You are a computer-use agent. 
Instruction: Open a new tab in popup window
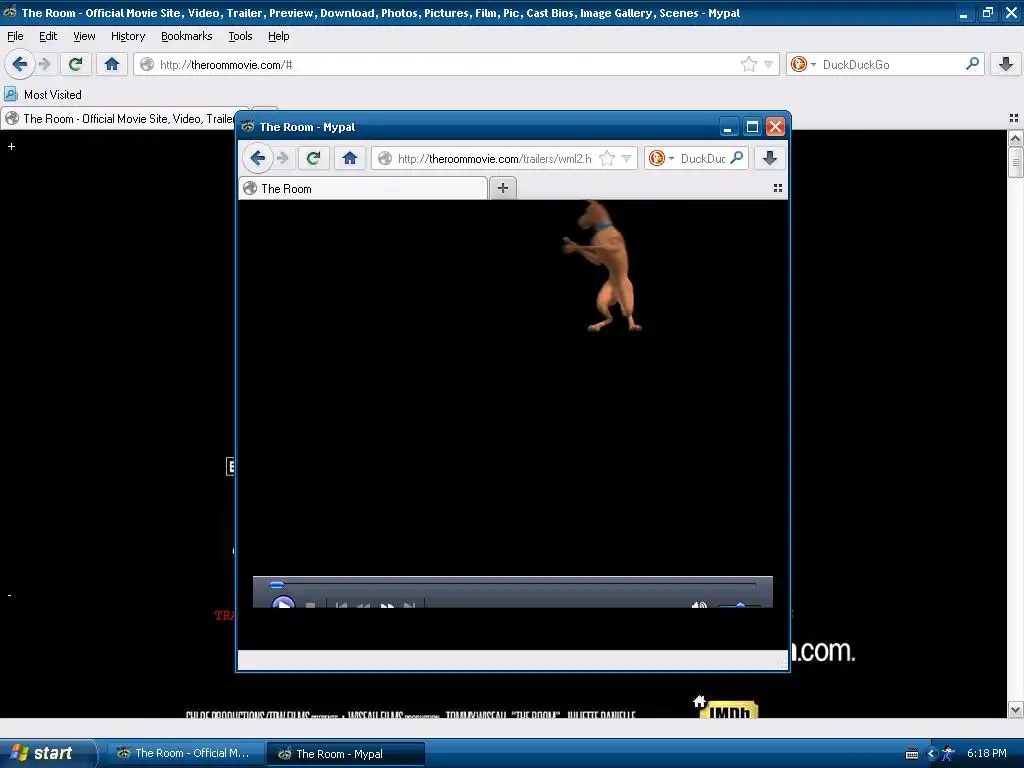tap(502, 188)
